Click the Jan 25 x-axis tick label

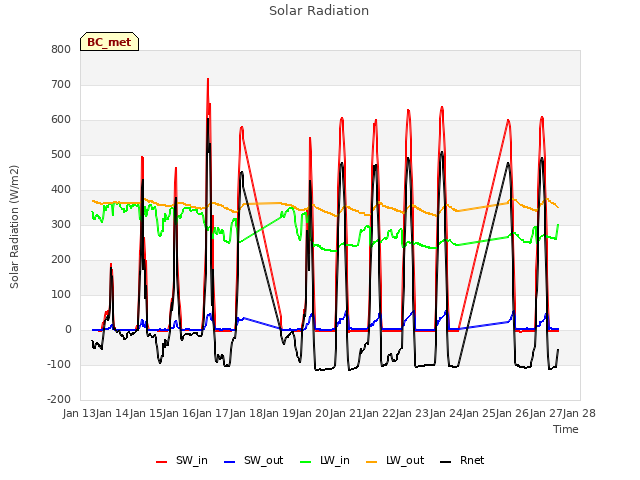tap(479, 413)
